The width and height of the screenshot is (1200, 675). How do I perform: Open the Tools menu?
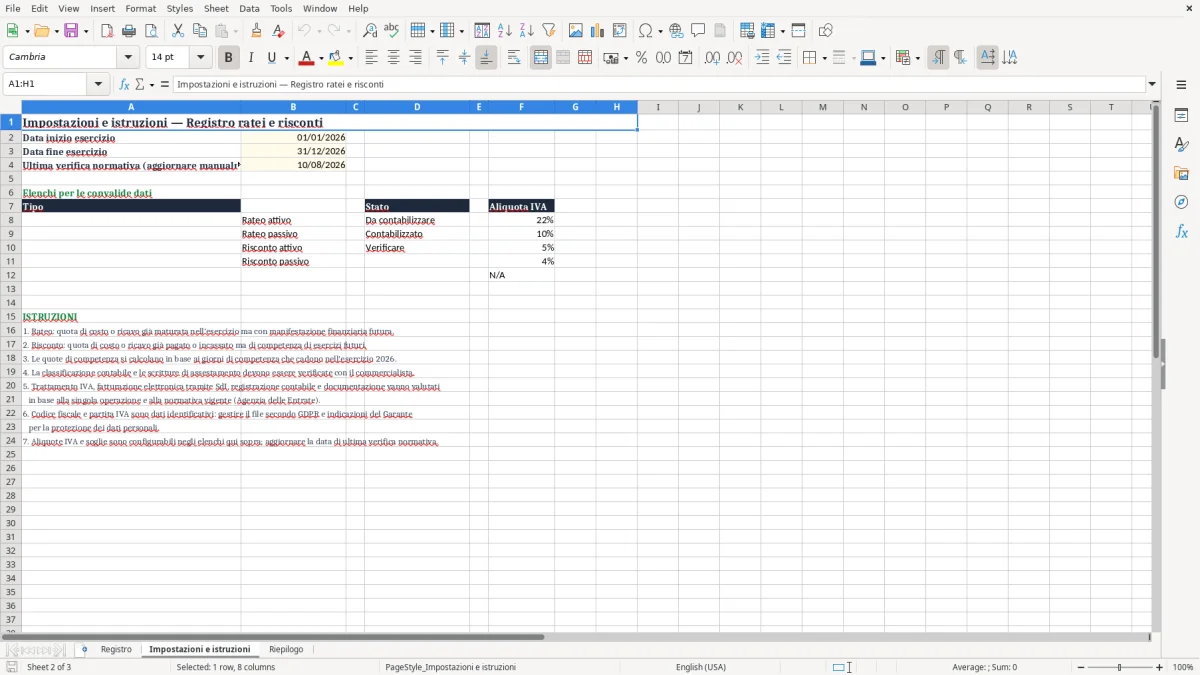pyautogui.click(x=281, y=8)
